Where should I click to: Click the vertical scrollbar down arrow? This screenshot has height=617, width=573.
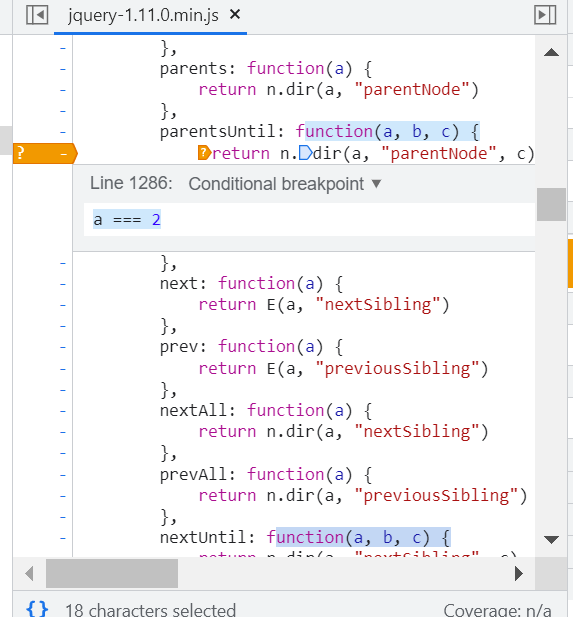551,539
